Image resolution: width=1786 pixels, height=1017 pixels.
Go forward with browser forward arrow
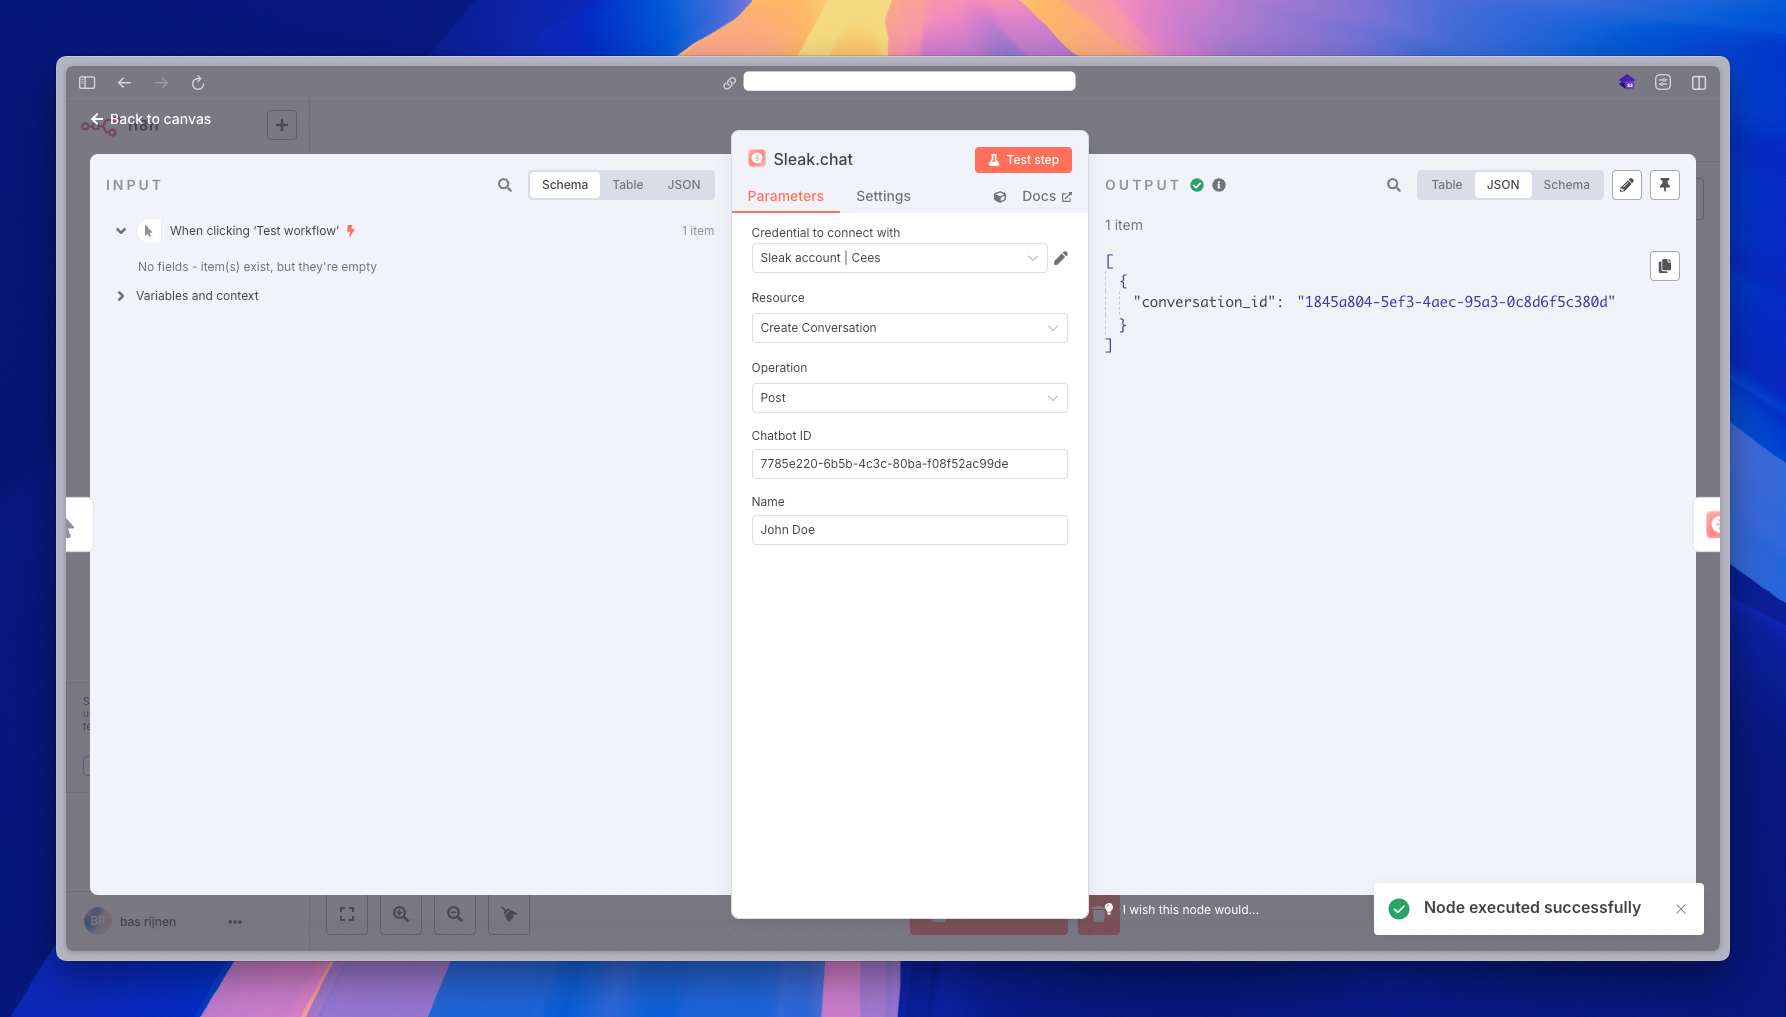tap(162, 83)
